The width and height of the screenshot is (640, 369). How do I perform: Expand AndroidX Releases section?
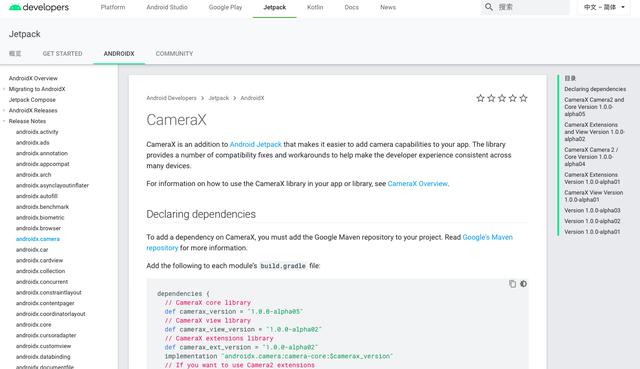[x=4, y=111]
